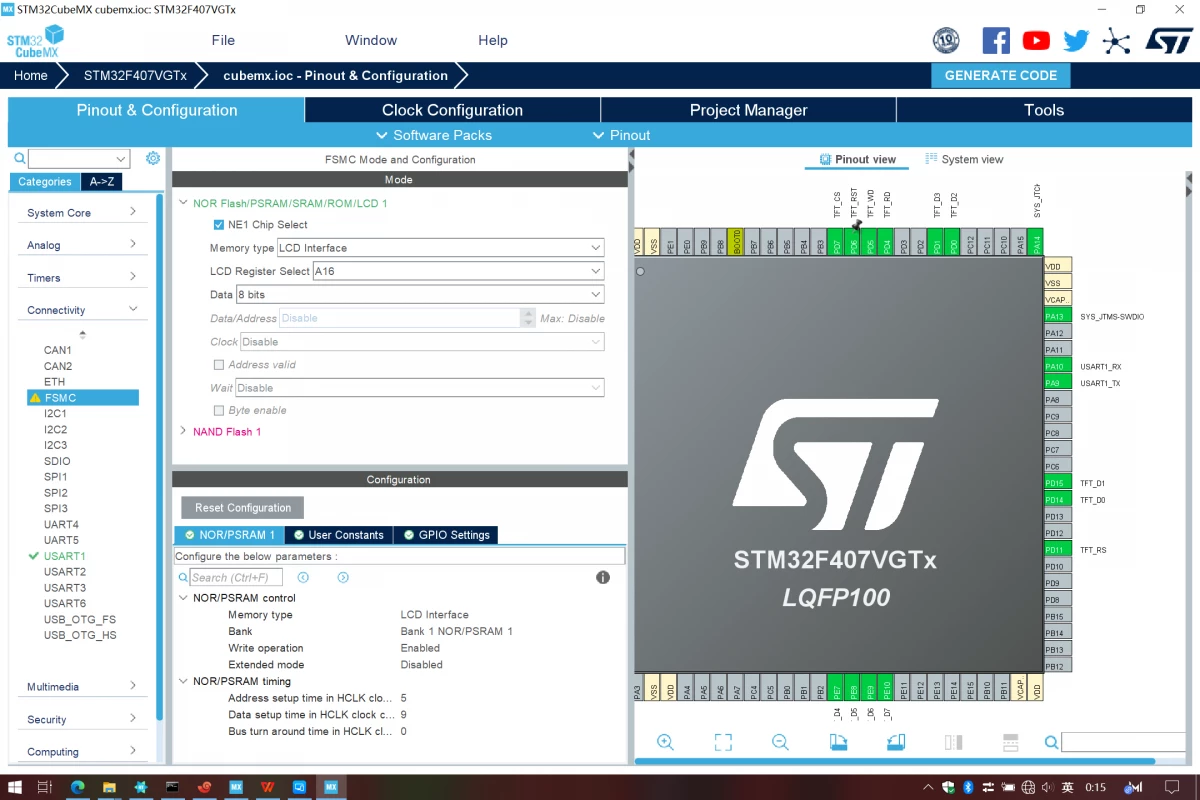Click the pinout horizontal scrollbar
1200x800 pixels.
click(x=895, y=762)
